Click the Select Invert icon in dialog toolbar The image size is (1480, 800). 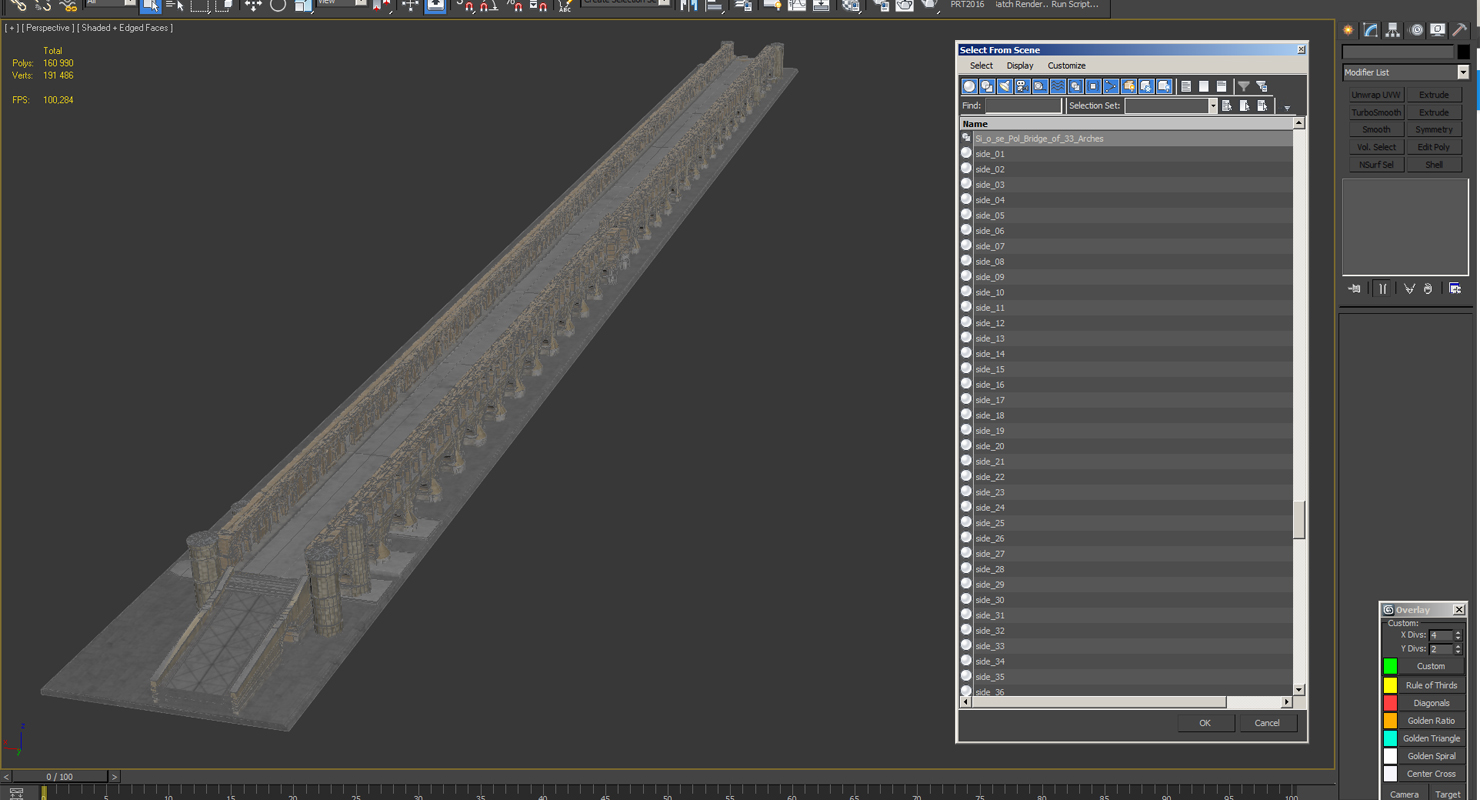(x=1221, y=87)
